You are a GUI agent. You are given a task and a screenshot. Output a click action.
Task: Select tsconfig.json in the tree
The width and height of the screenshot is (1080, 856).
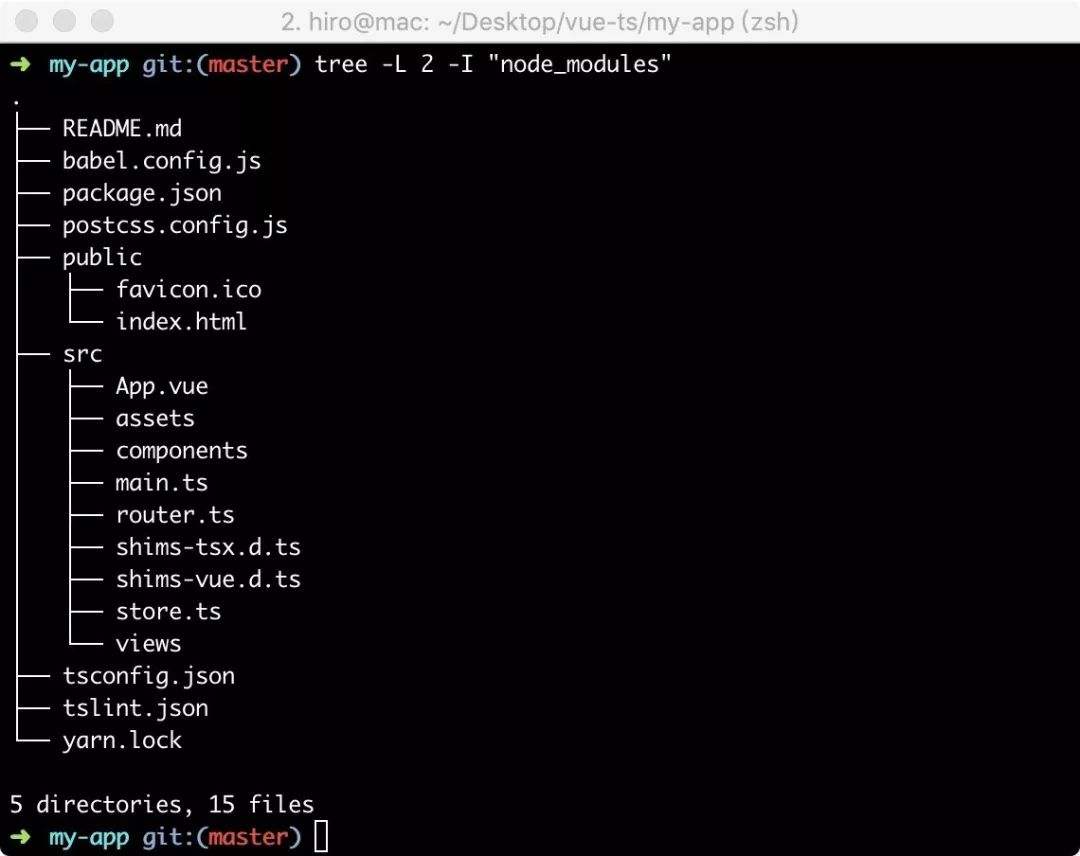tap(149, 676)
